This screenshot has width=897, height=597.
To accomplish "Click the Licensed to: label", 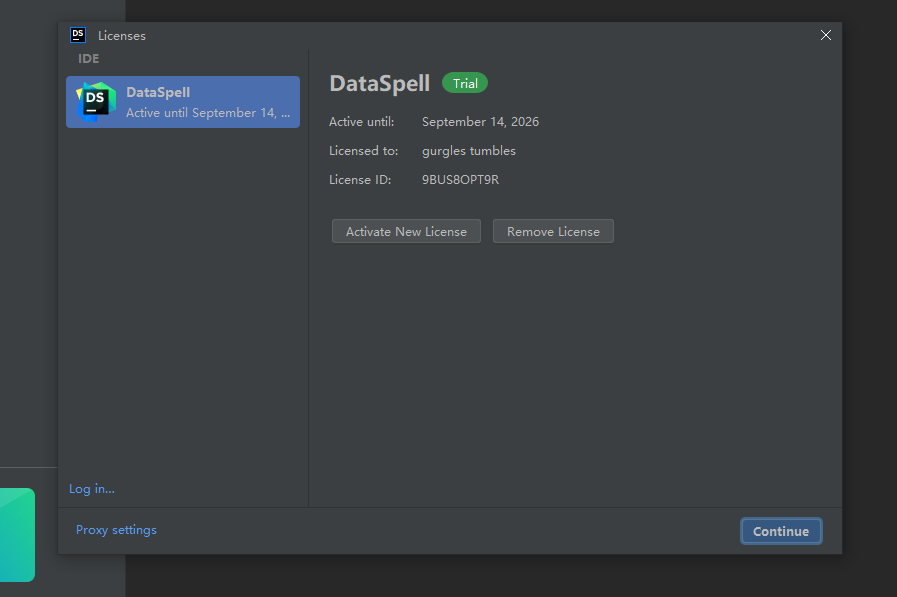I will (363, 151).
